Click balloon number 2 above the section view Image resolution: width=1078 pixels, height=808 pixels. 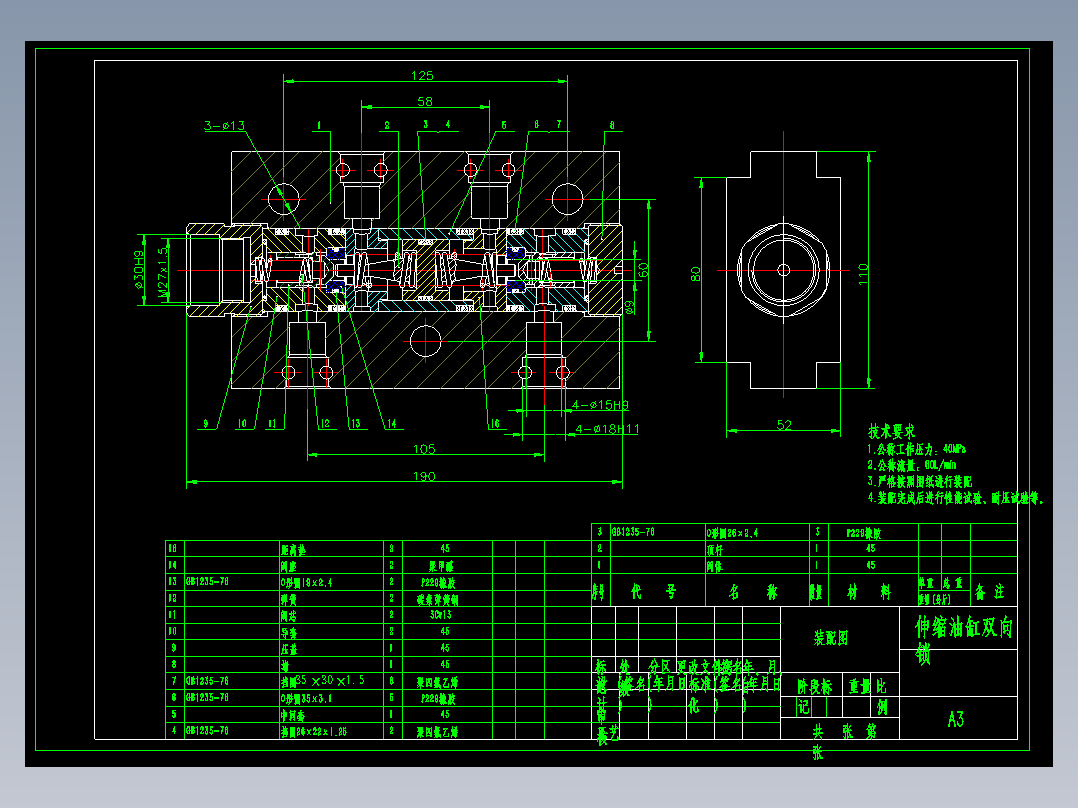pyautogui.click(x=387, y=125)
